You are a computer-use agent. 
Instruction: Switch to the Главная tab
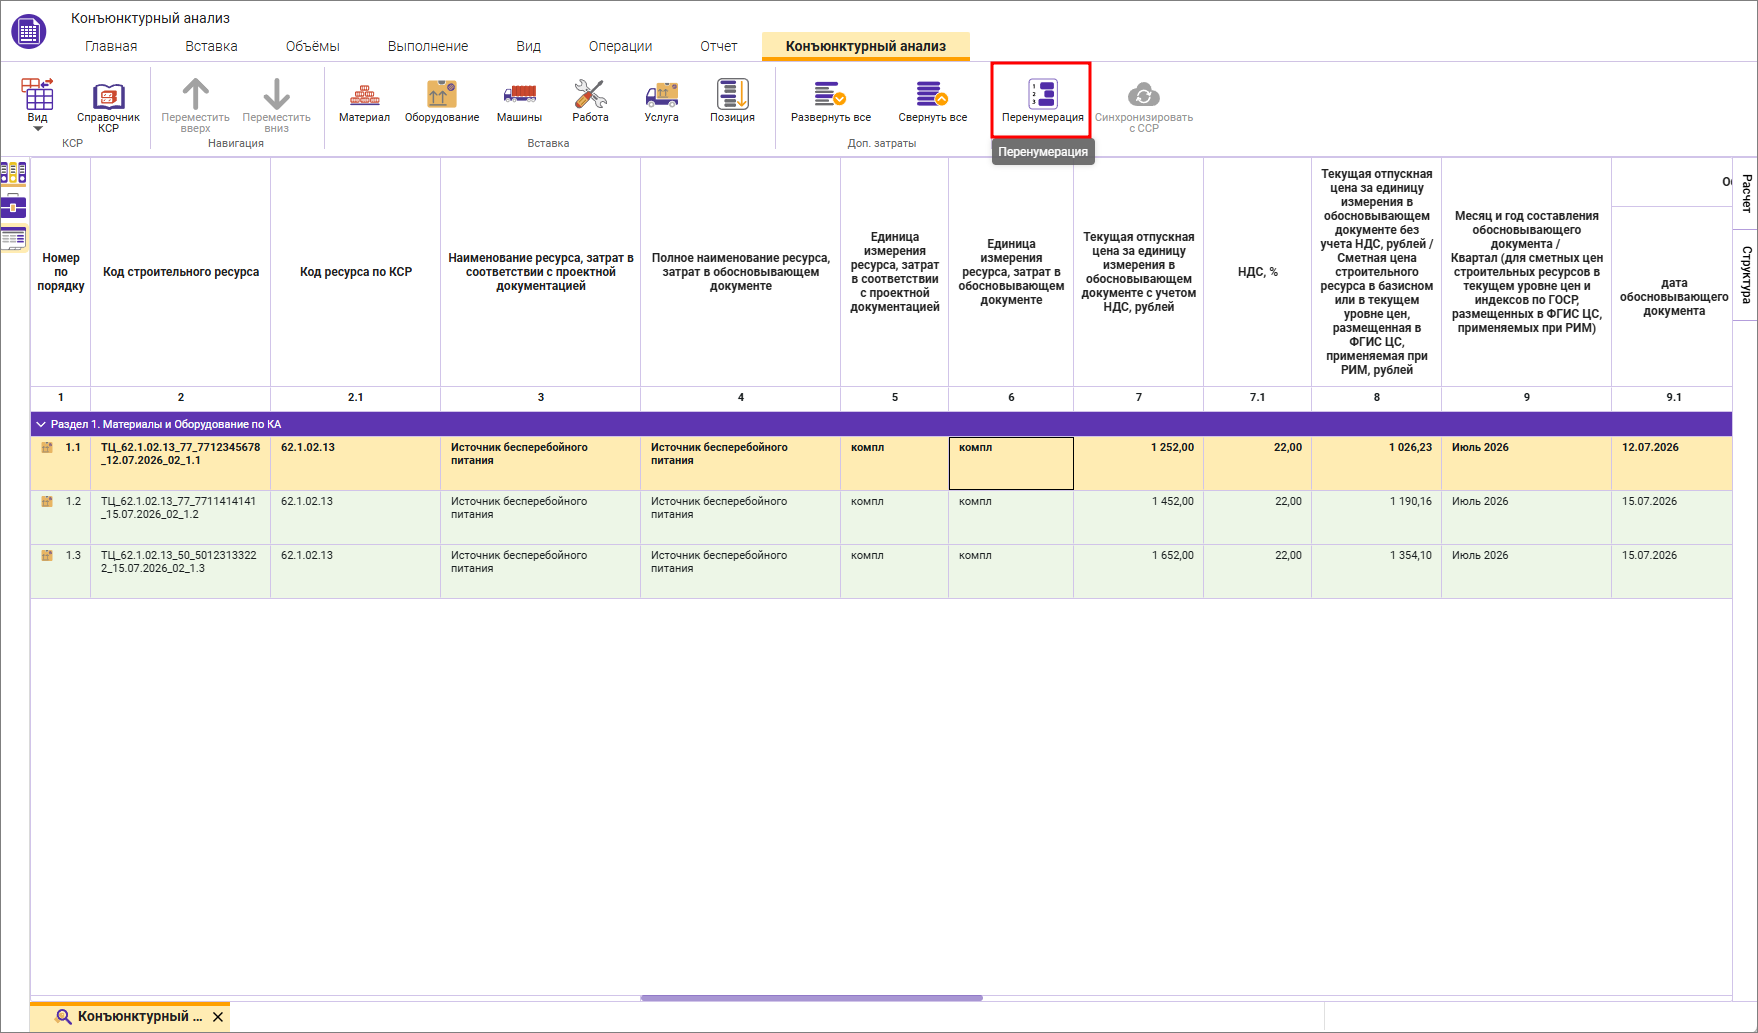111,46
